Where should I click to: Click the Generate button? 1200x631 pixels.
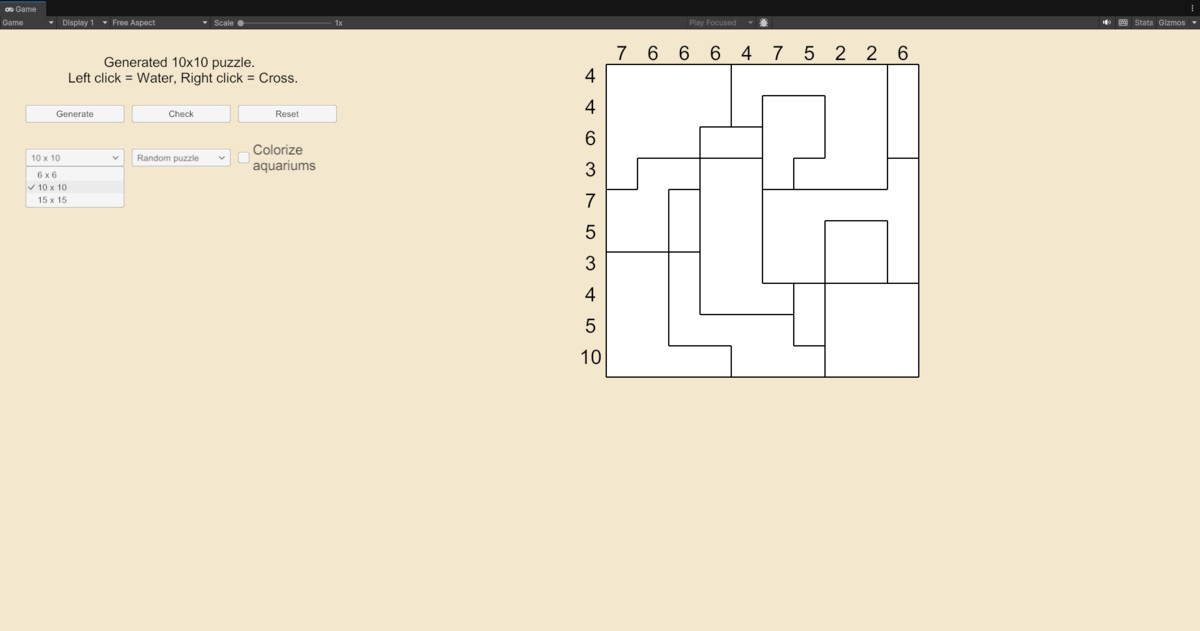pos(75,114)
